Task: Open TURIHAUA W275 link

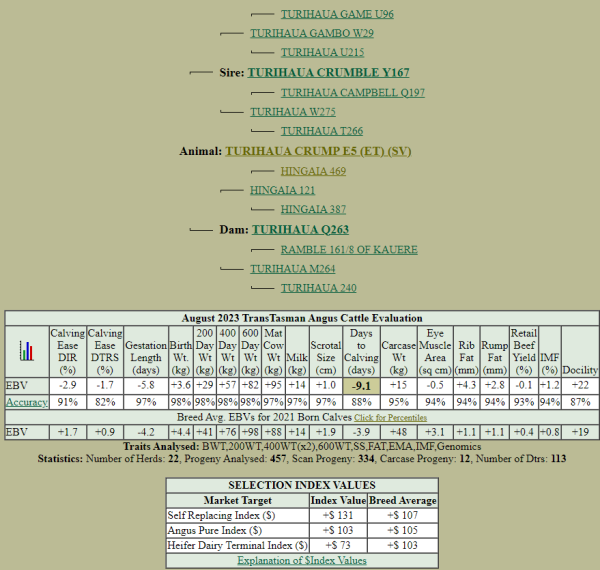Action: point(293,112)
